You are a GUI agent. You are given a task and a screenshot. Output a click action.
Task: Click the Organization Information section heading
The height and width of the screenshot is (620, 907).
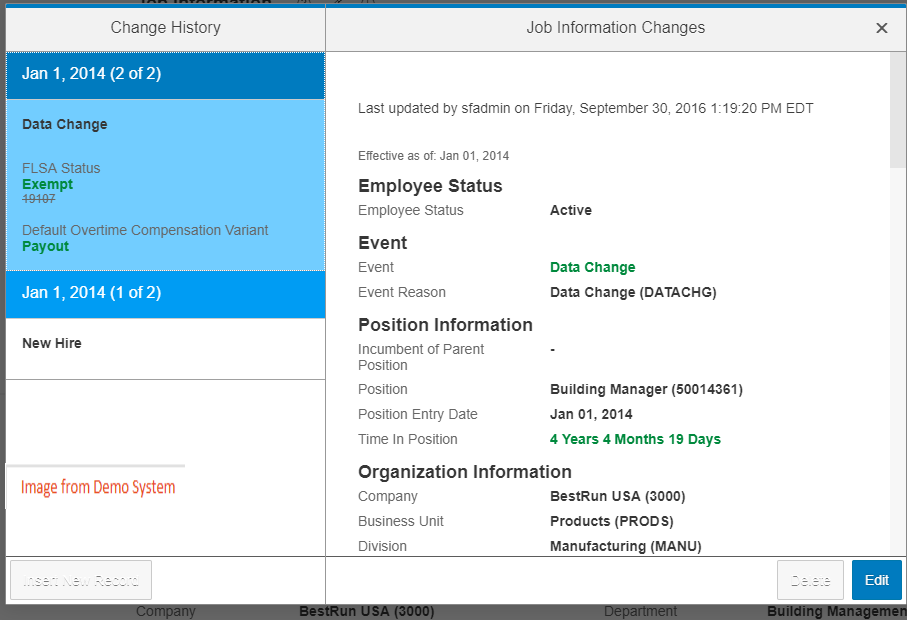click(x=464, y=472)
